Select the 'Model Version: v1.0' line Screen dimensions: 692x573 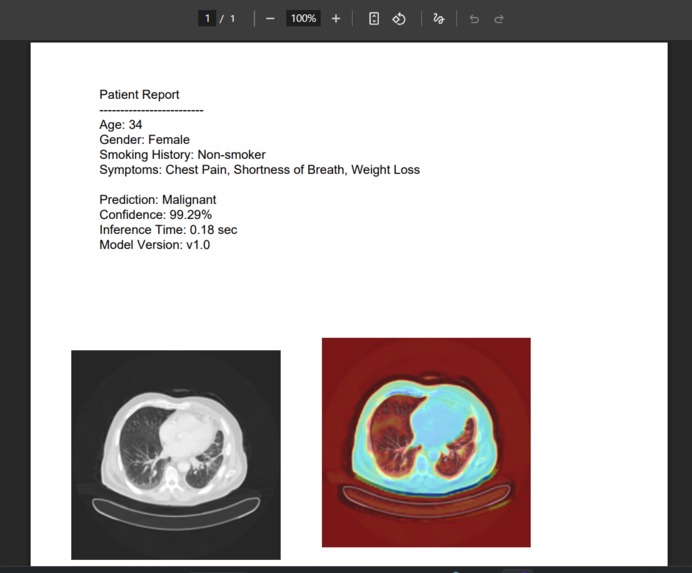pos(154,245)
